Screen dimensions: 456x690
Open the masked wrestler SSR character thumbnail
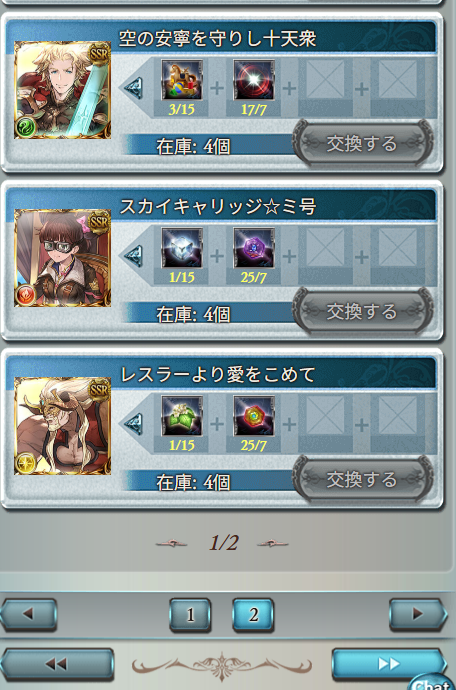[63, 426]
